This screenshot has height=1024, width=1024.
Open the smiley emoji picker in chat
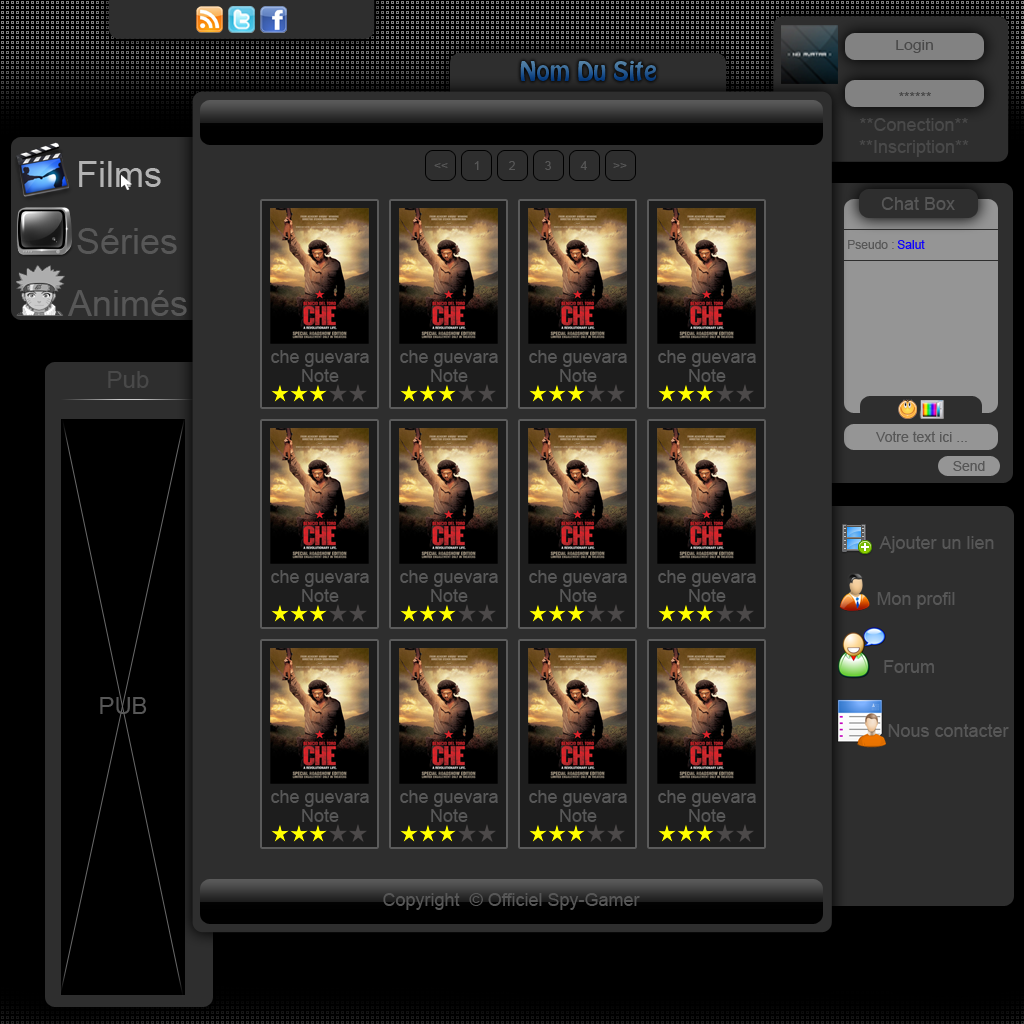point(907,409)
